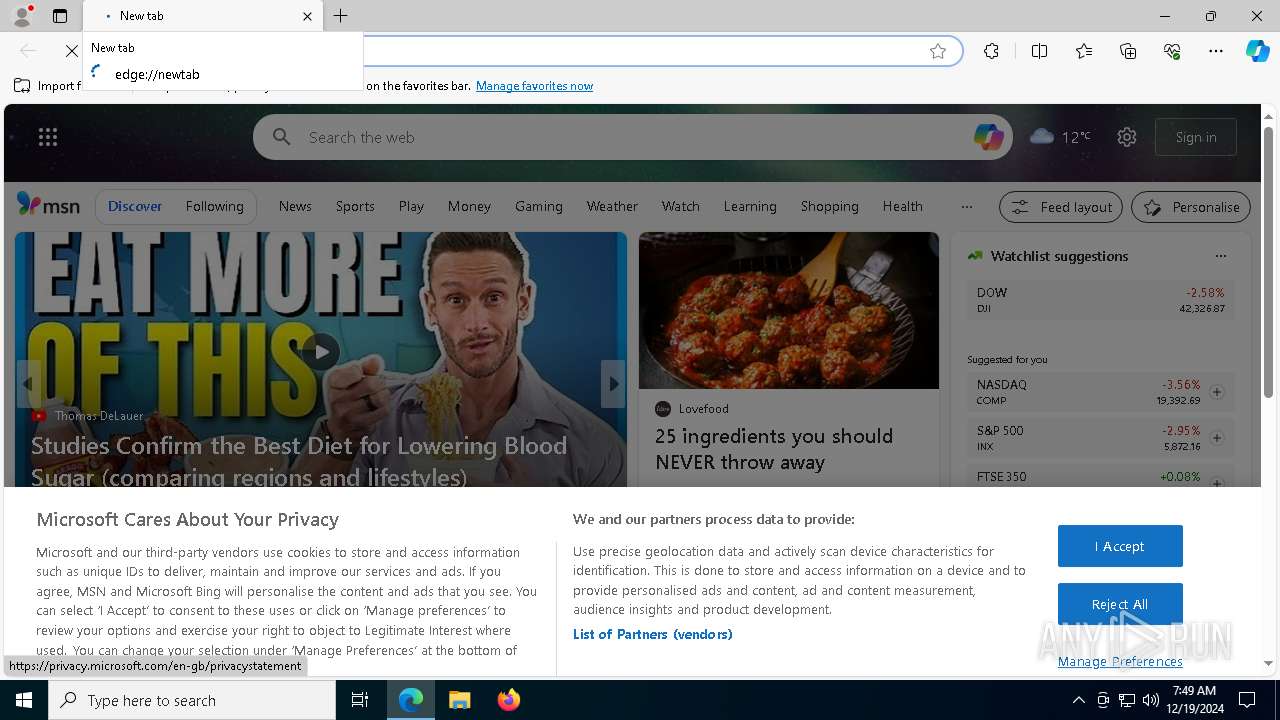1280x720 pixels.
Task: Click the Reject All button
Action: pos(1120,604)
